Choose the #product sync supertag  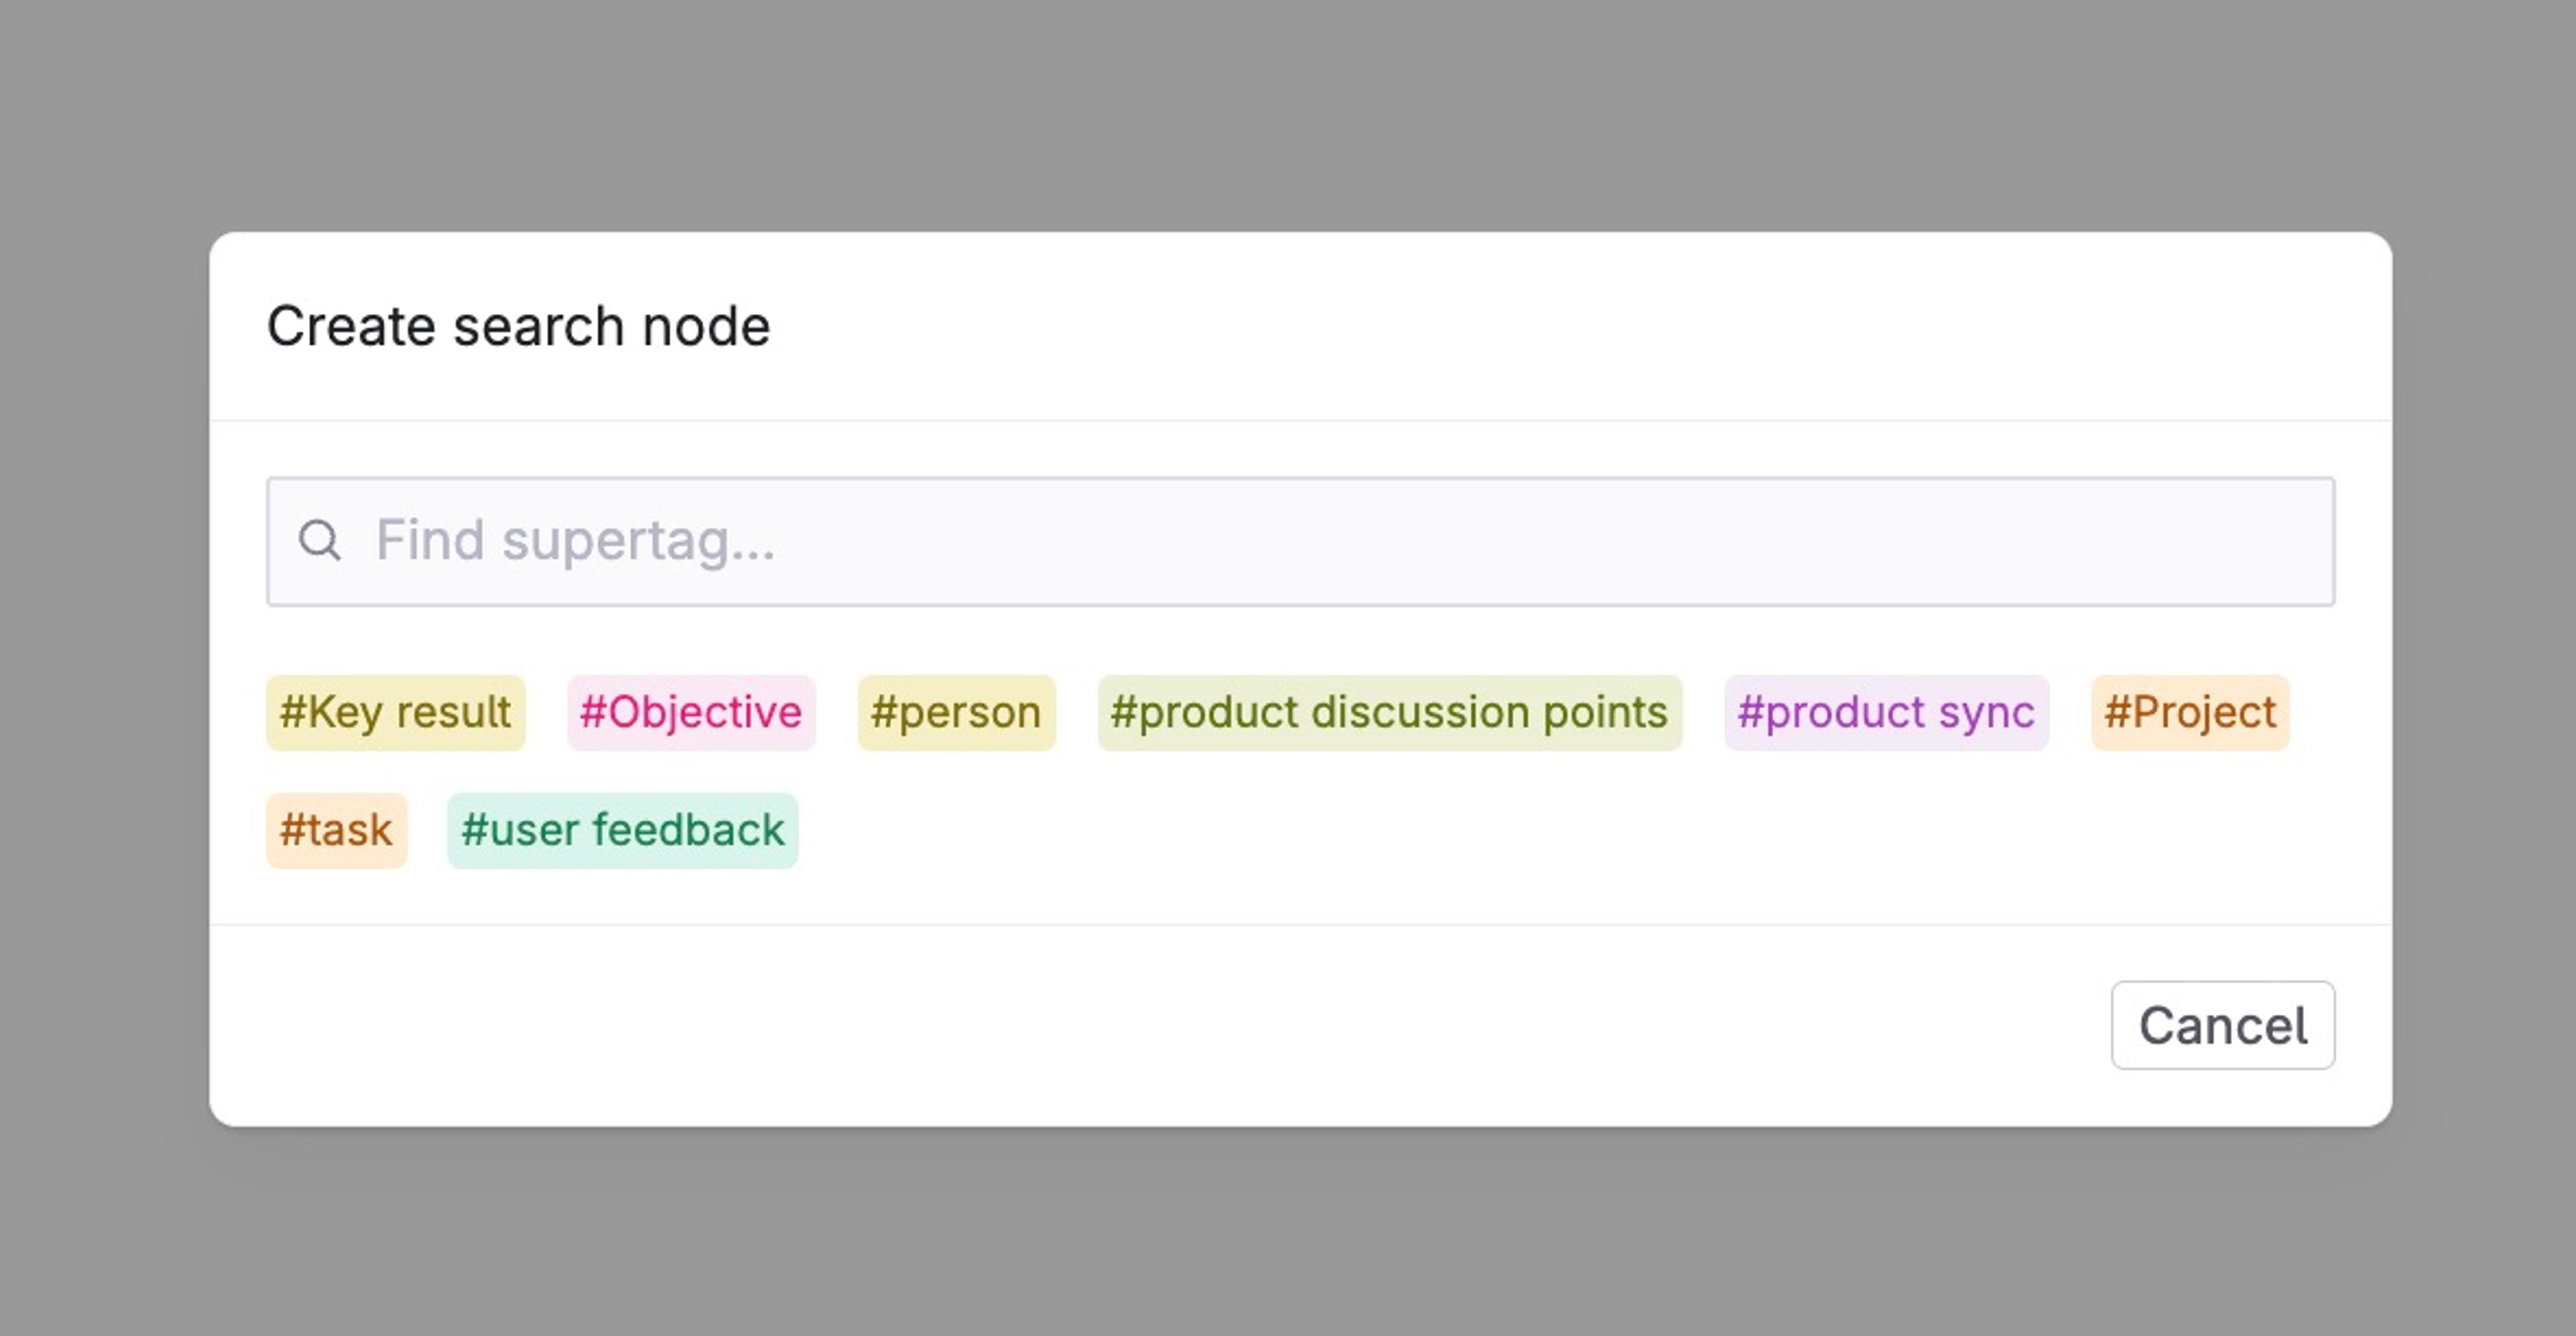1886,713
